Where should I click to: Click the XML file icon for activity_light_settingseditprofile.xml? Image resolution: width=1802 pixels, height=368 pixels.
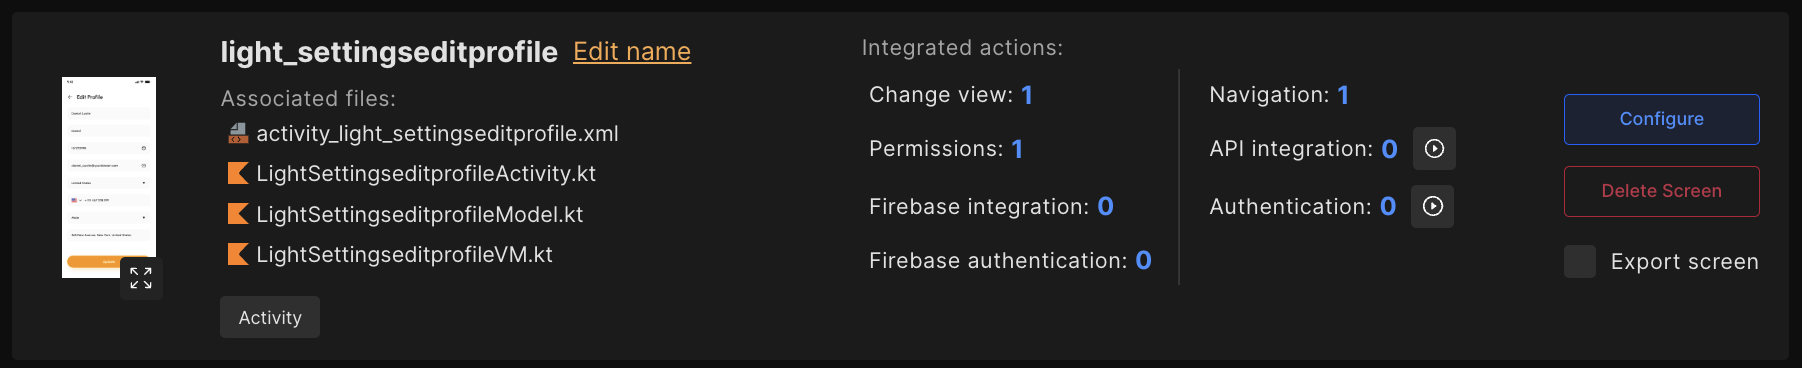tap(238, 133)
